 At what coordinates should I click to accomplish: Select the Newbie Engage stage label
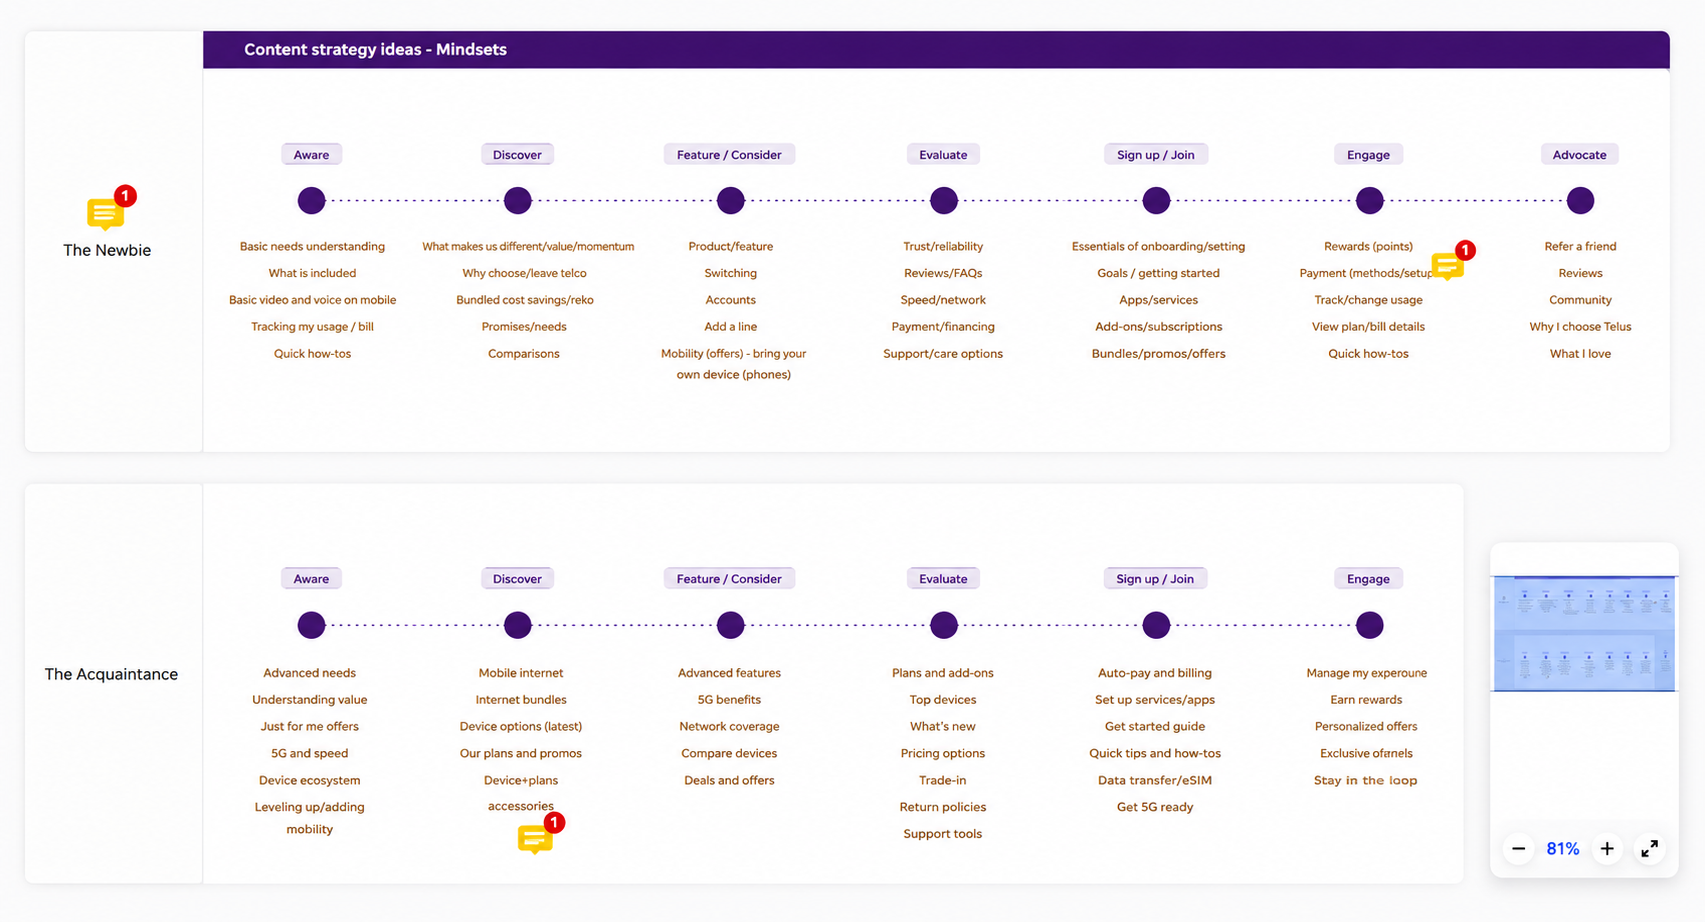pyautogui.click(x=1368, y=155)
